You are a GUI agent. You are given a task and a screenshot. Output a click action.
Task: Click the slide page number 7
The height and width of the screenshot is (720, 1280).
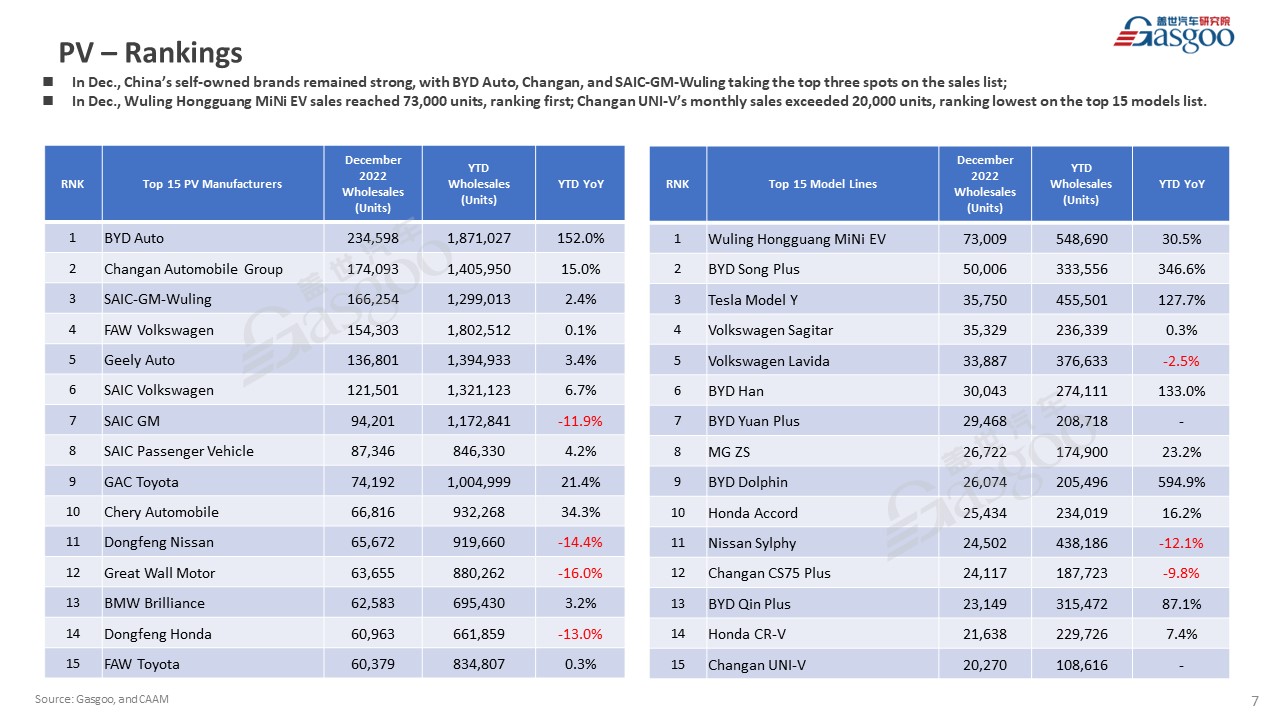coord(1255,699)
